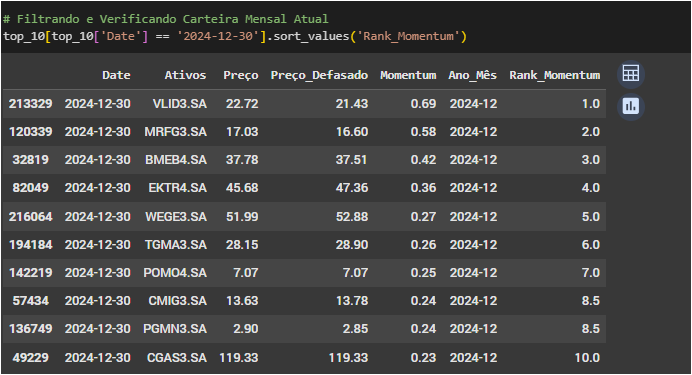Select the Momentum column header
The width and height of the screenshot is (692, 375).
point(408,75)
